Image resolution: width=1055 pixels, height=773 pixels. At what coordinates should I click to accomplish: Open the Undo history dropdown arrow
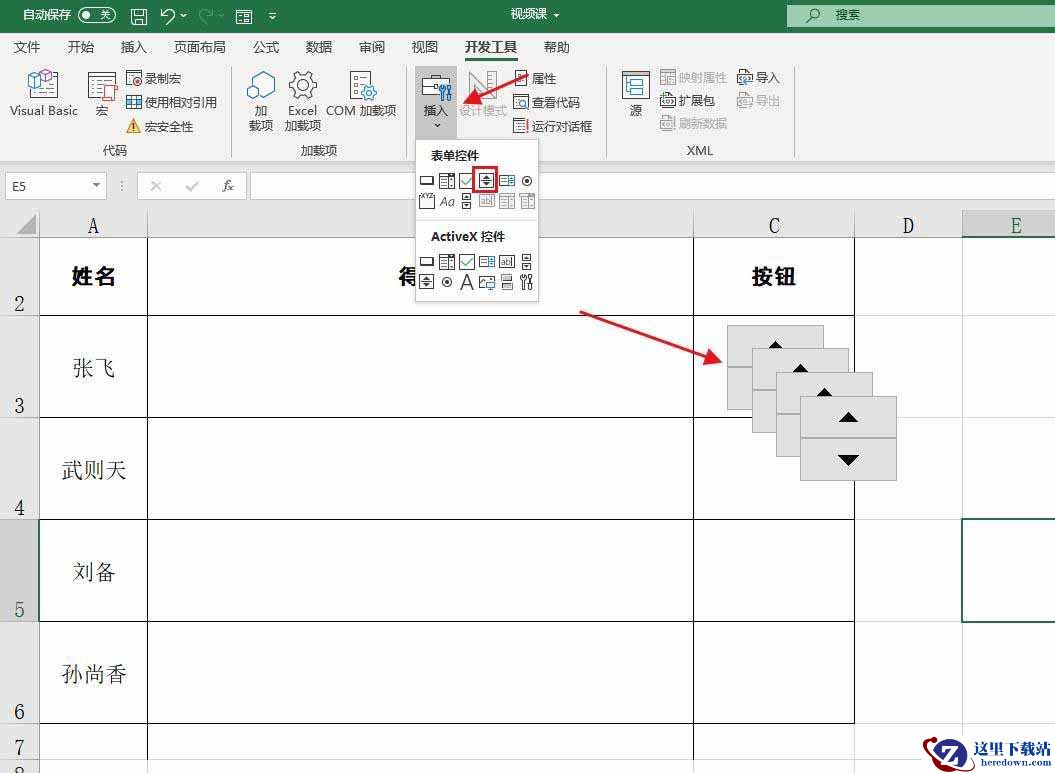[184, 15]
